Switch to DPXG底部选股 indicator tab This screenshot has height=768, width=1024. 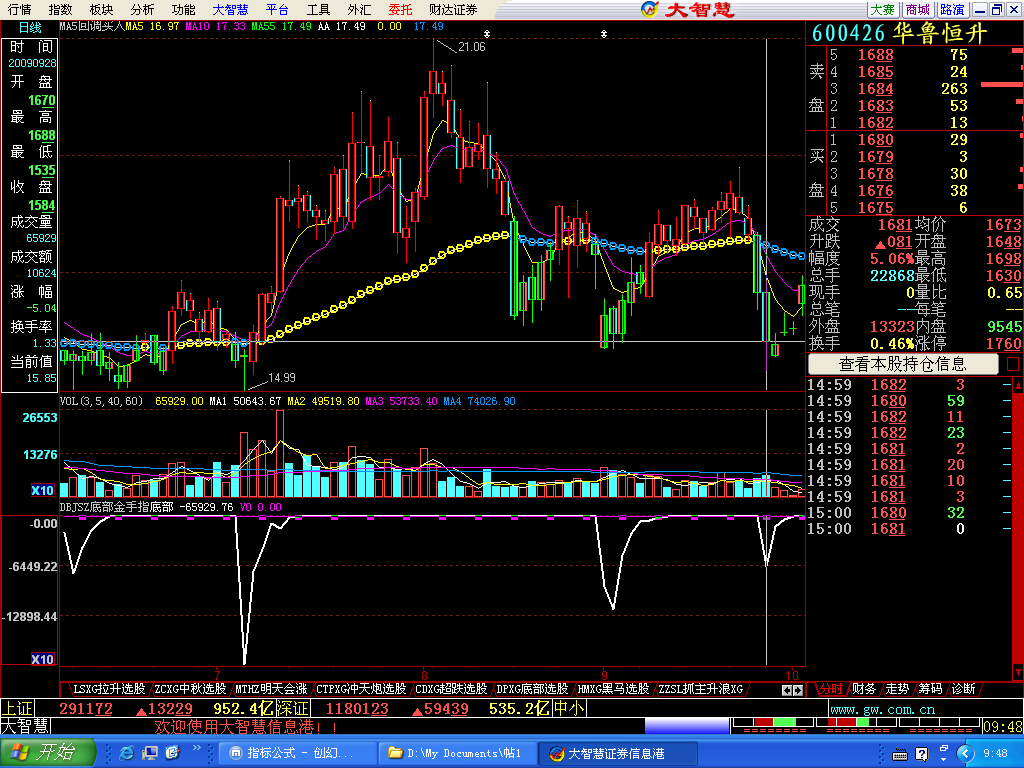pos(532,689)
